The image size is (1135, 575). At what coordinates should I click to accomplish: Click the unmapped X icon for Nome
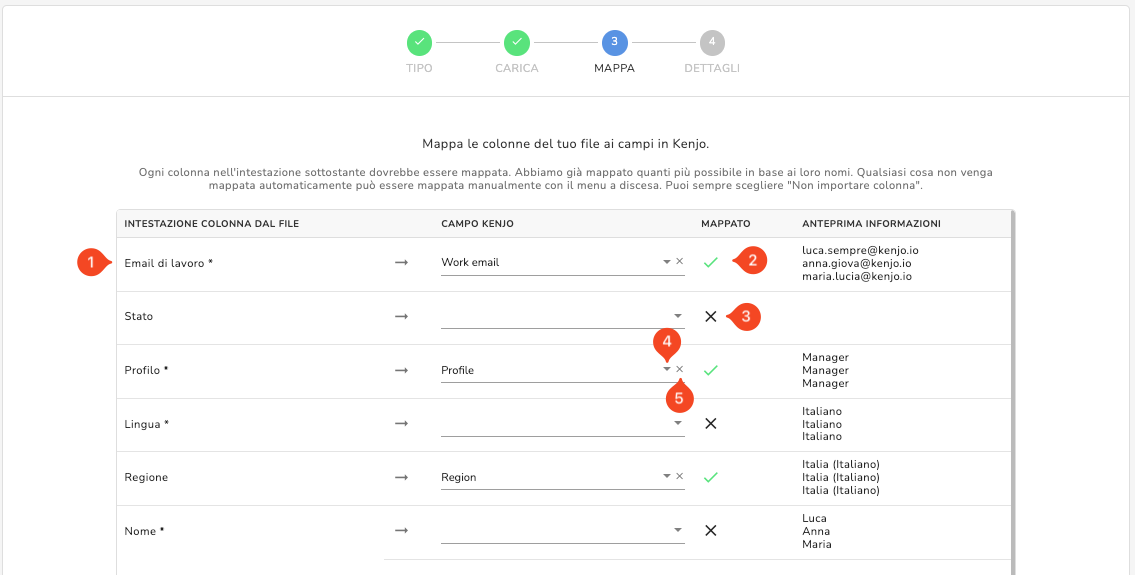(711, 531)
